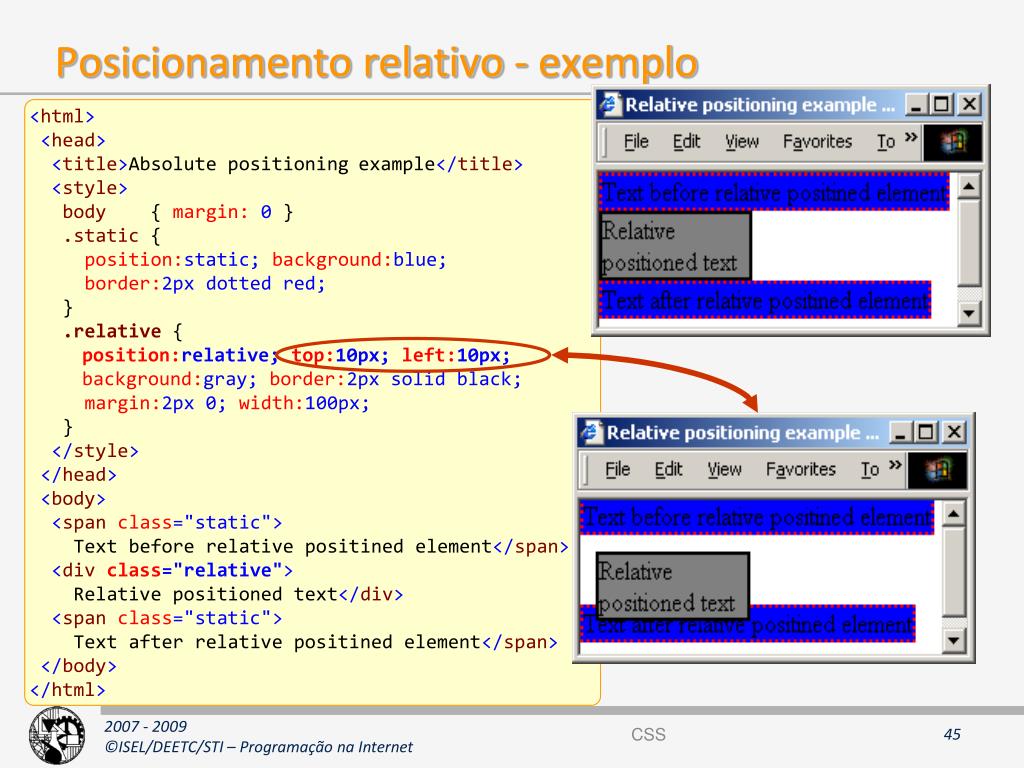Click 'Text after relative positined element' in upper window
Image resolution: width=1024 pixels, height=768 pixels.
[x=765, y=300]
